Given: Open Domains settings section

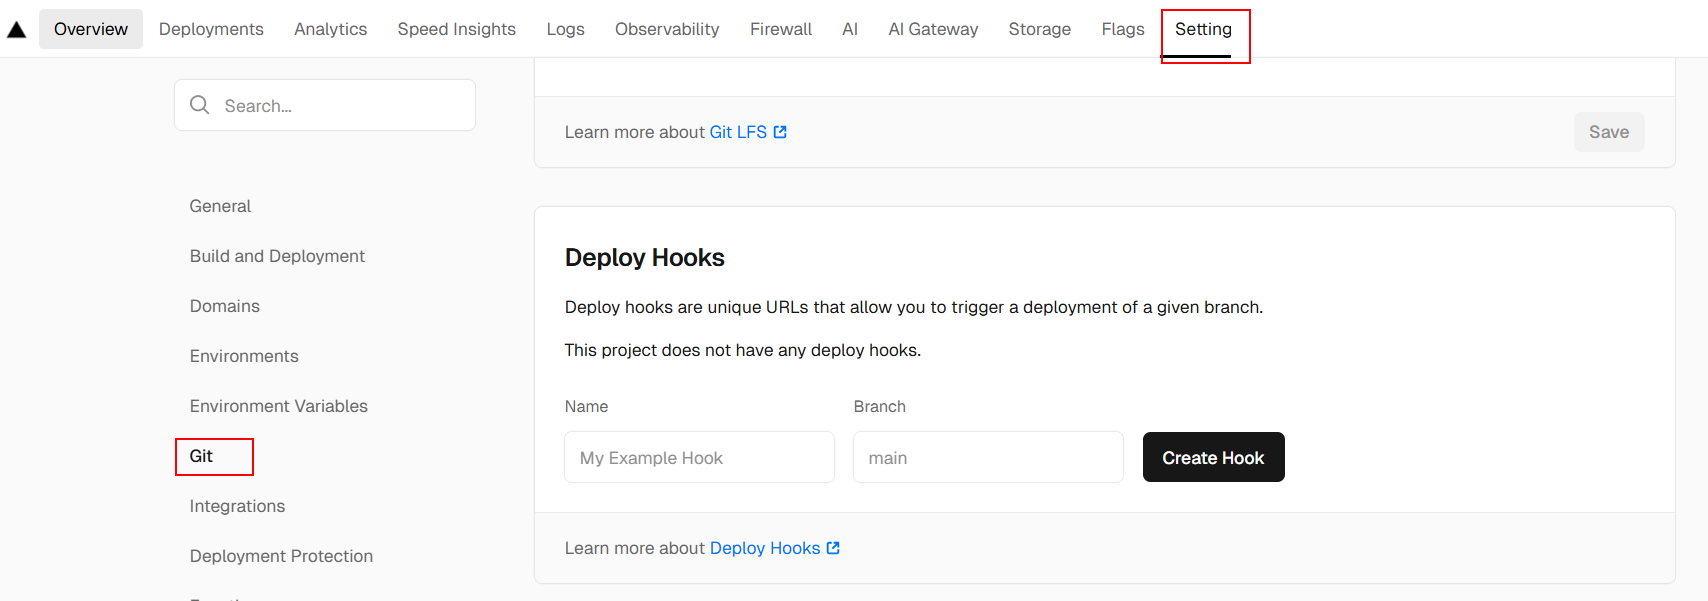Looking at the screenshot, I should point(225,306).
